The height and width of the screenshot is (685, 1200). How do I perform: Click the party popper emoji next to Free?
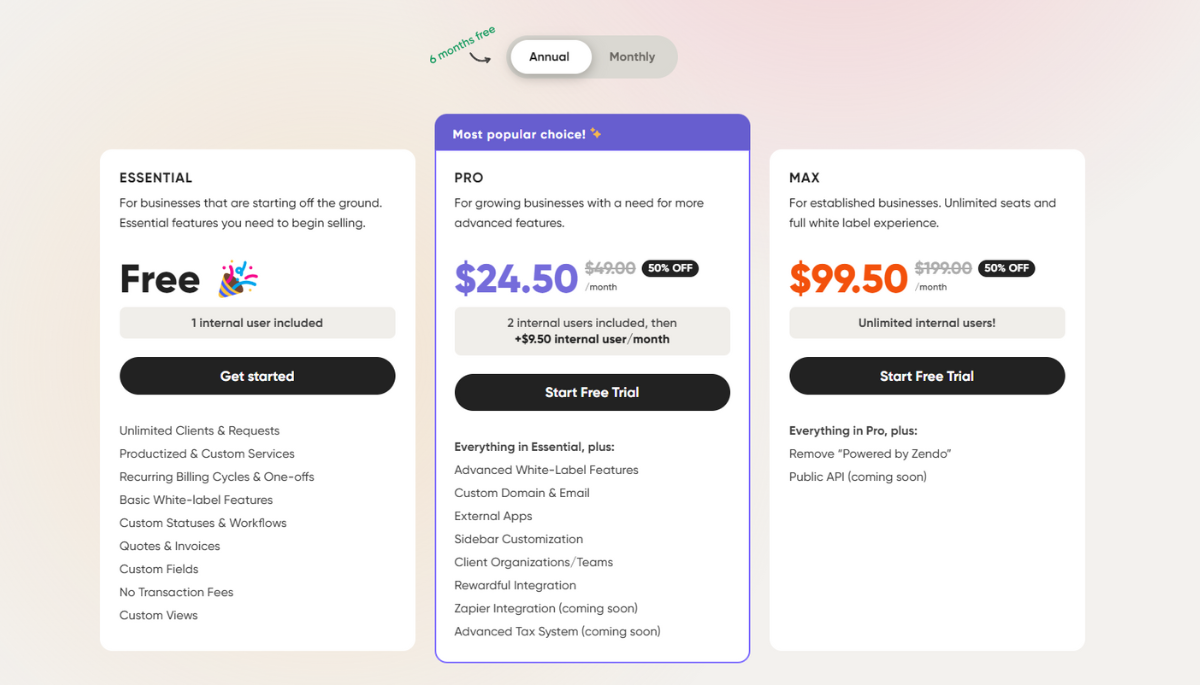(237, 279)
